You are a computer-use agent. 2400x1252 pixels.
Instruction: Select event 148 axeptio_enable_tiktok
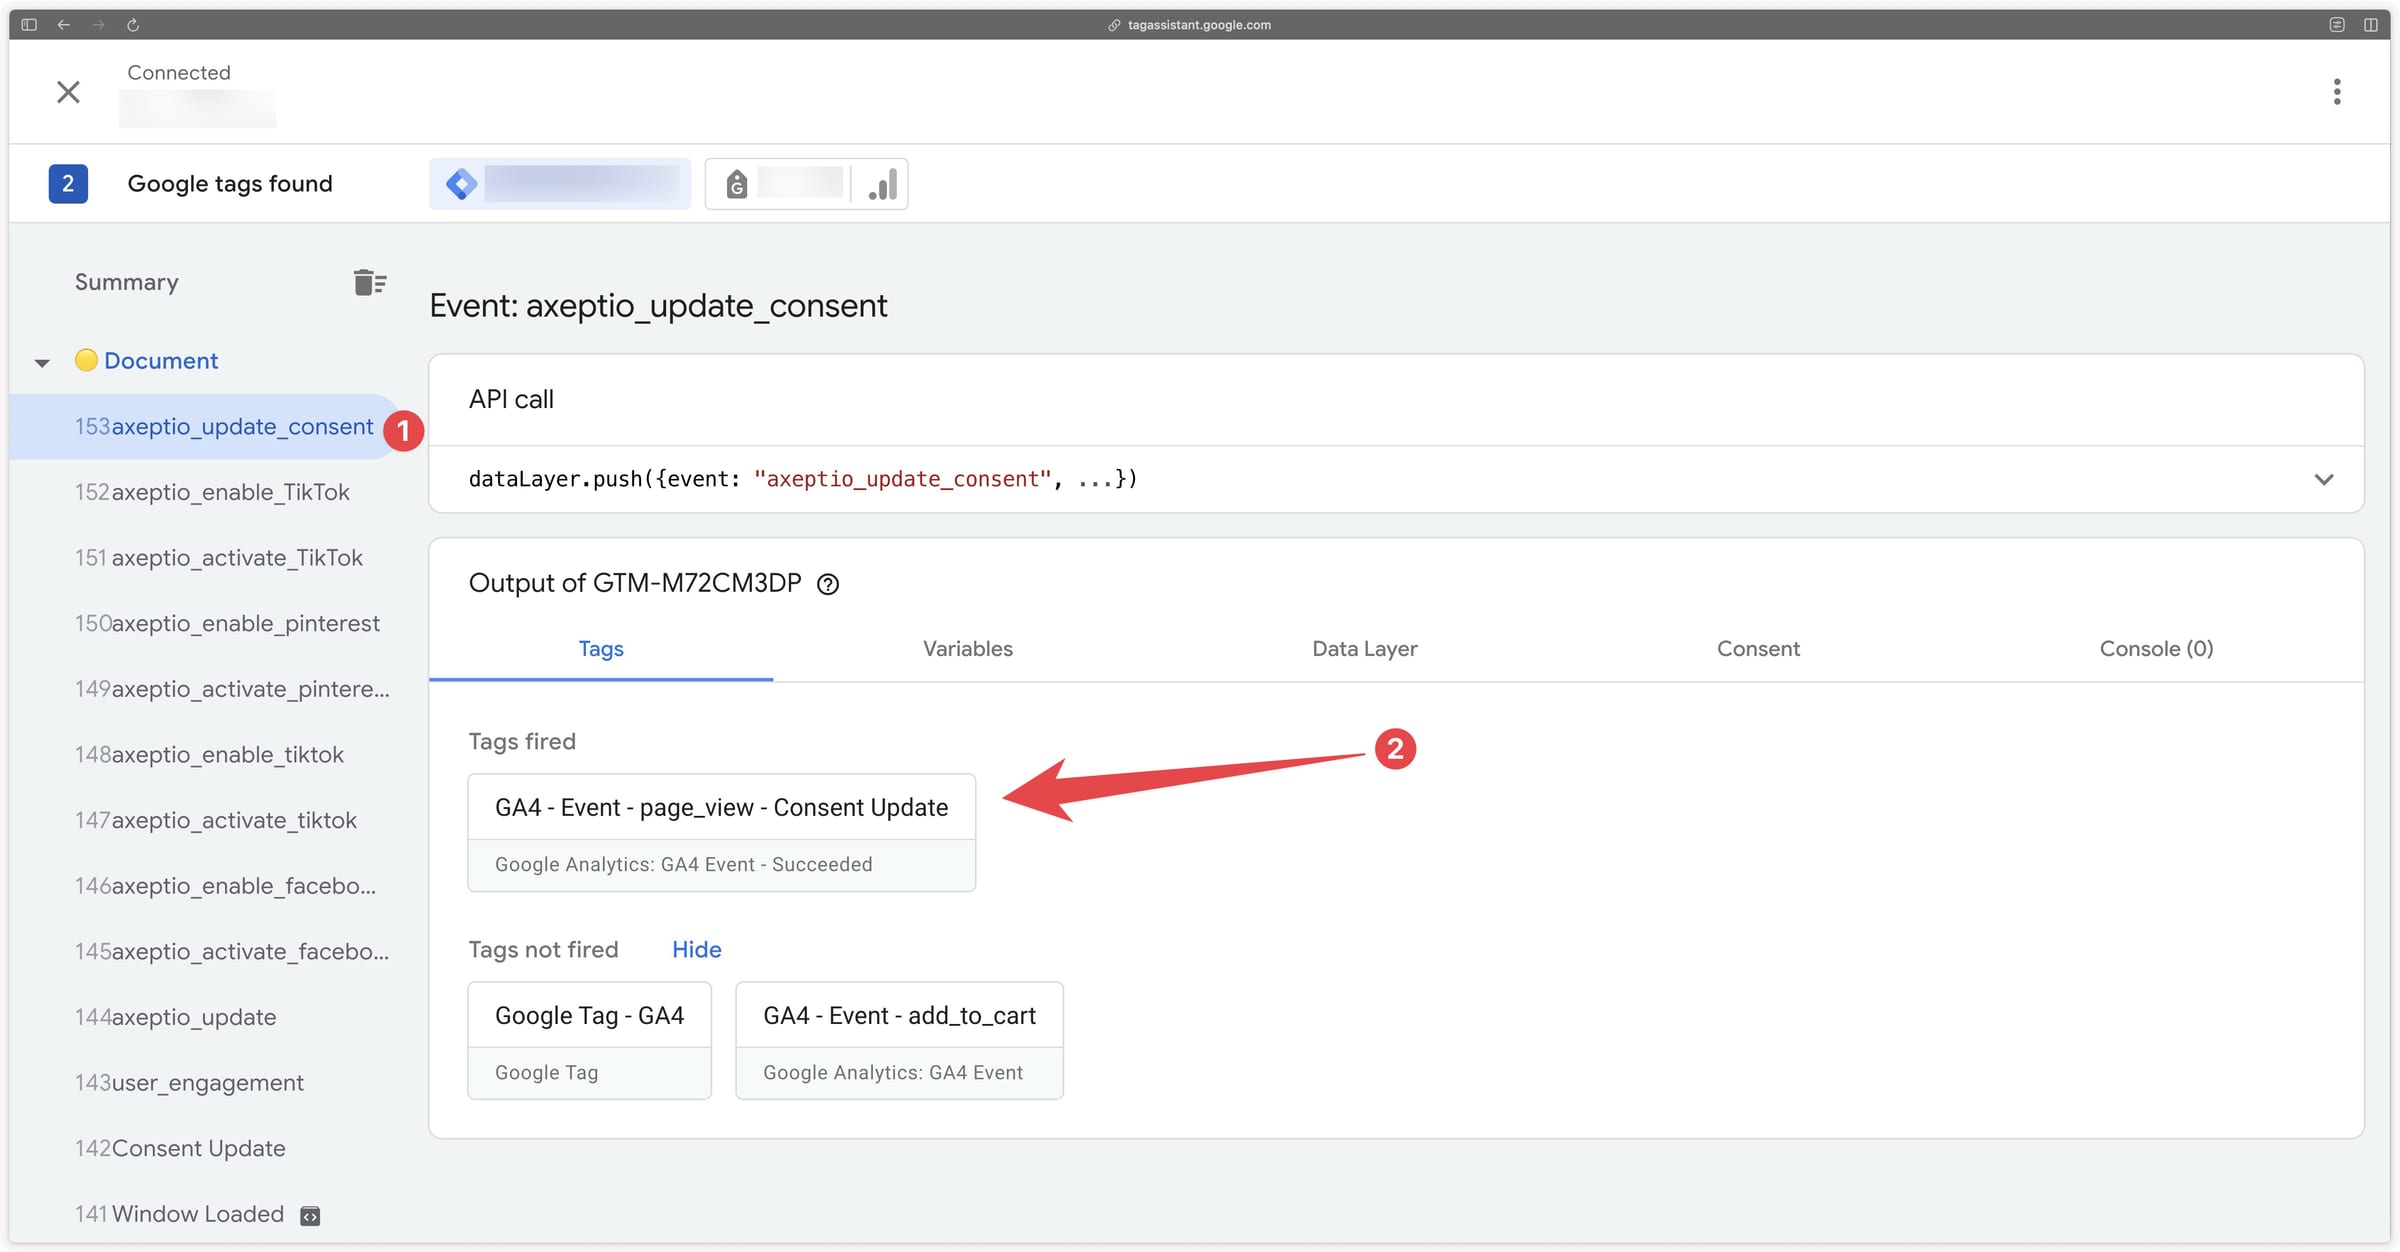tap(209, 755)
